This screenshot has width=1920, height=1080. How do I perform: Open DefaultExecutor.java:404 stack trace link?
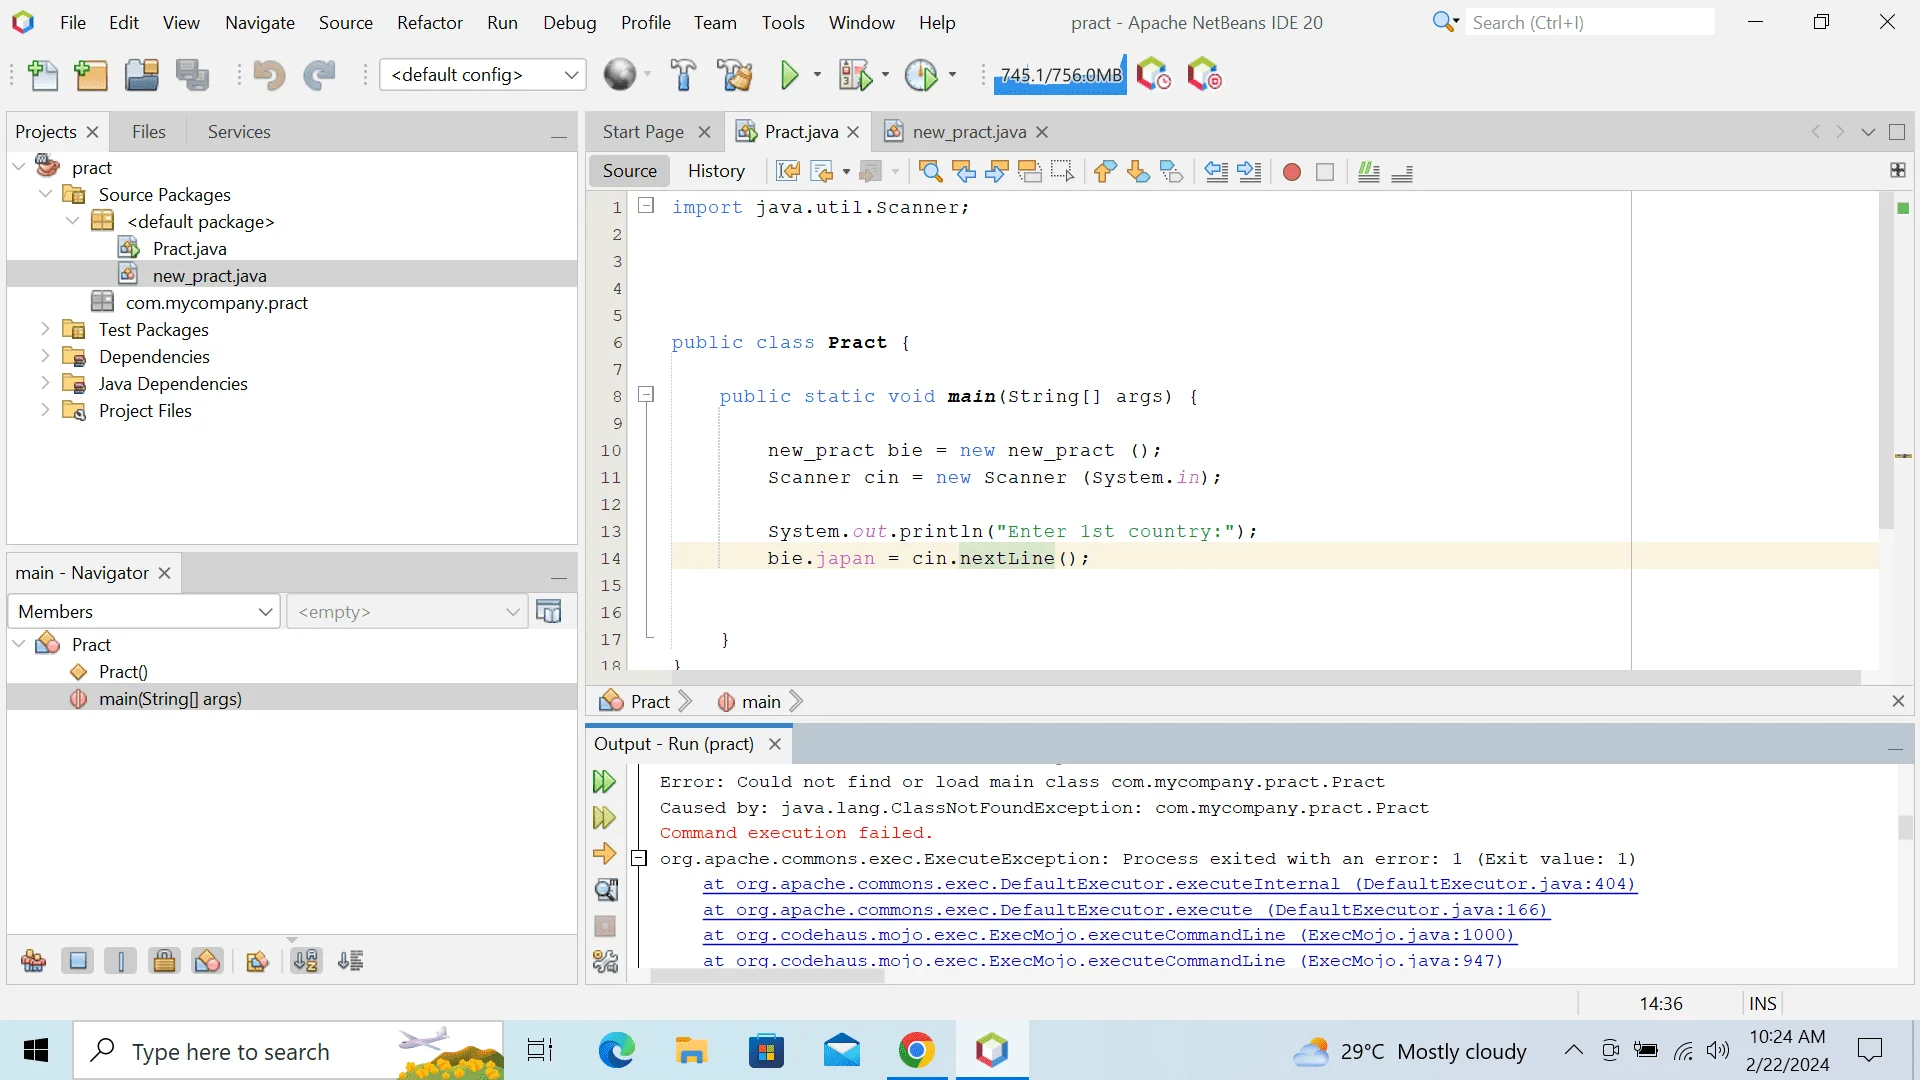click(1170, 884)
